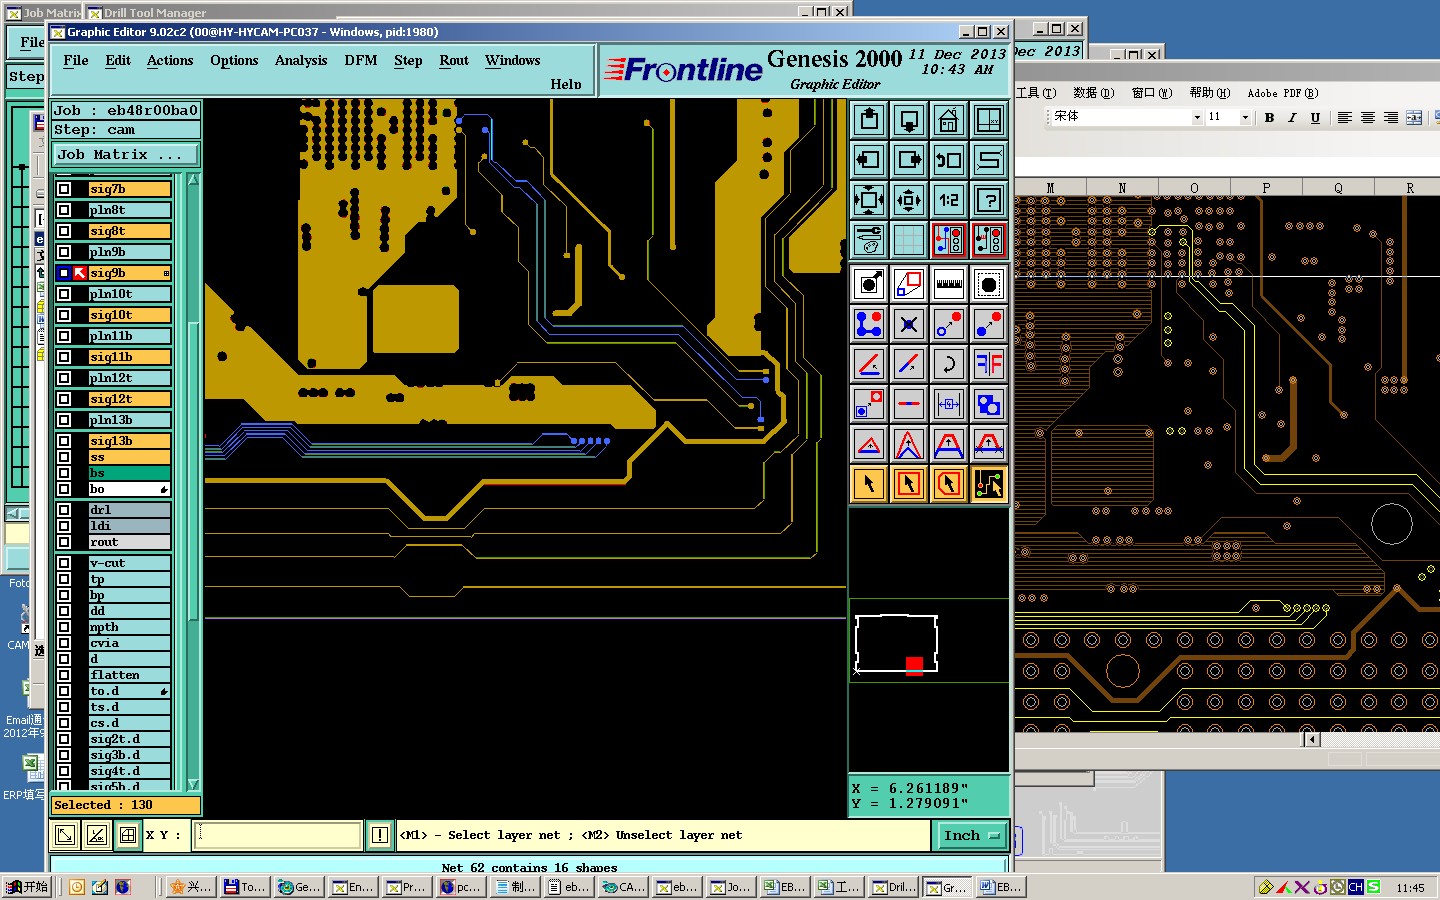Open font name dropdown in spreadsheet window
Viewport: 1440px width, 900px height.
coord(1197,117)
